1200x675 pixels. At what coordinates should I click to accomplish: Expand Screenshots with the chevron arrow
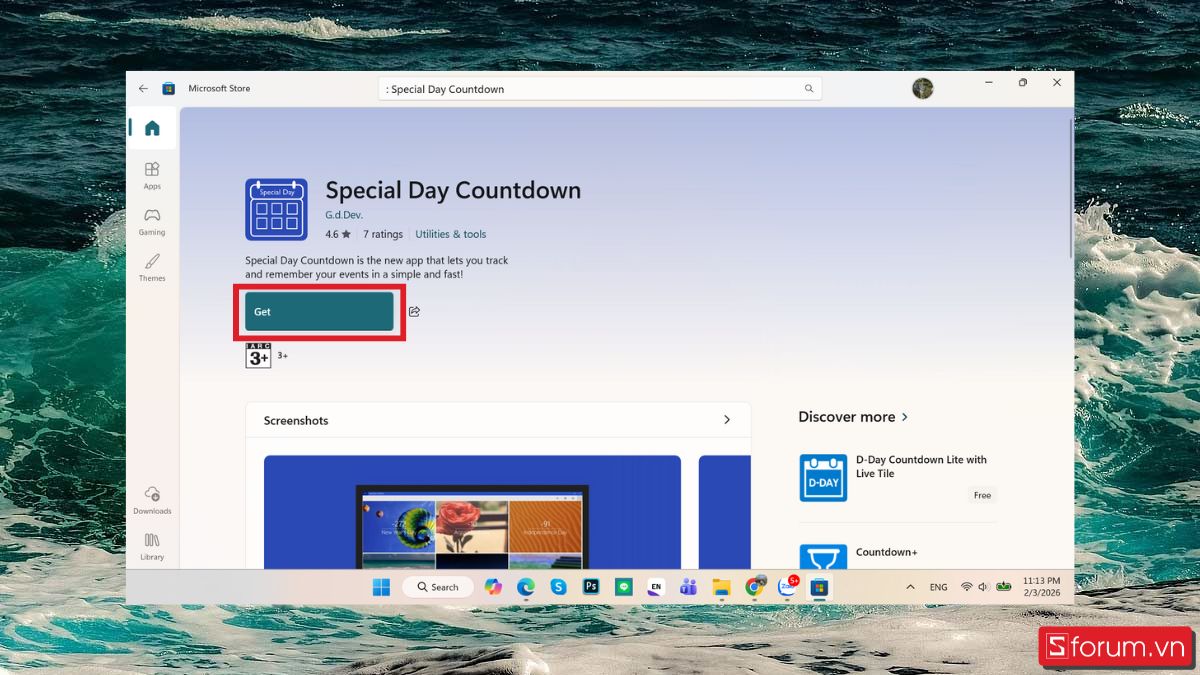pyautogui.click(x=727, y=420)
